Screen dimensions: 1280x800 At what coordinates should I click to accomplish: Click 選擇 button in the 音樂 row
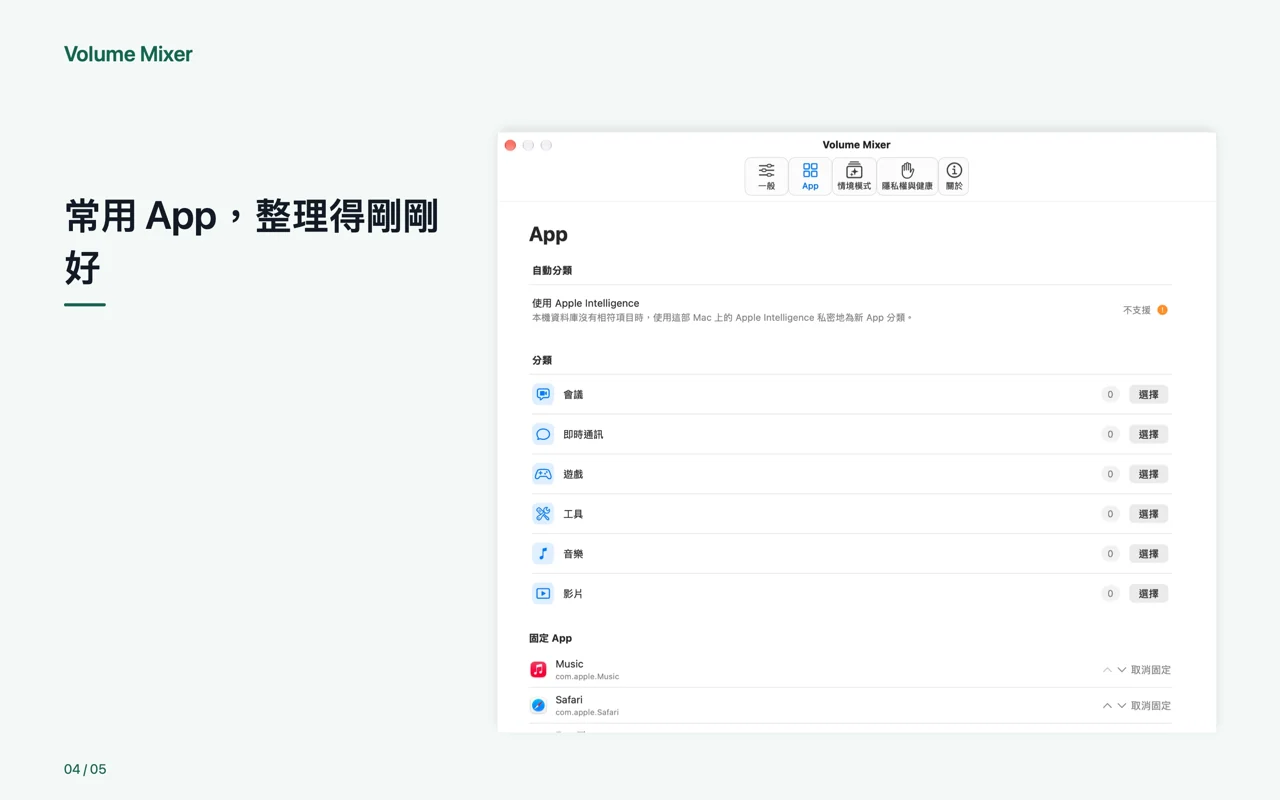(x=1149, y=553)
